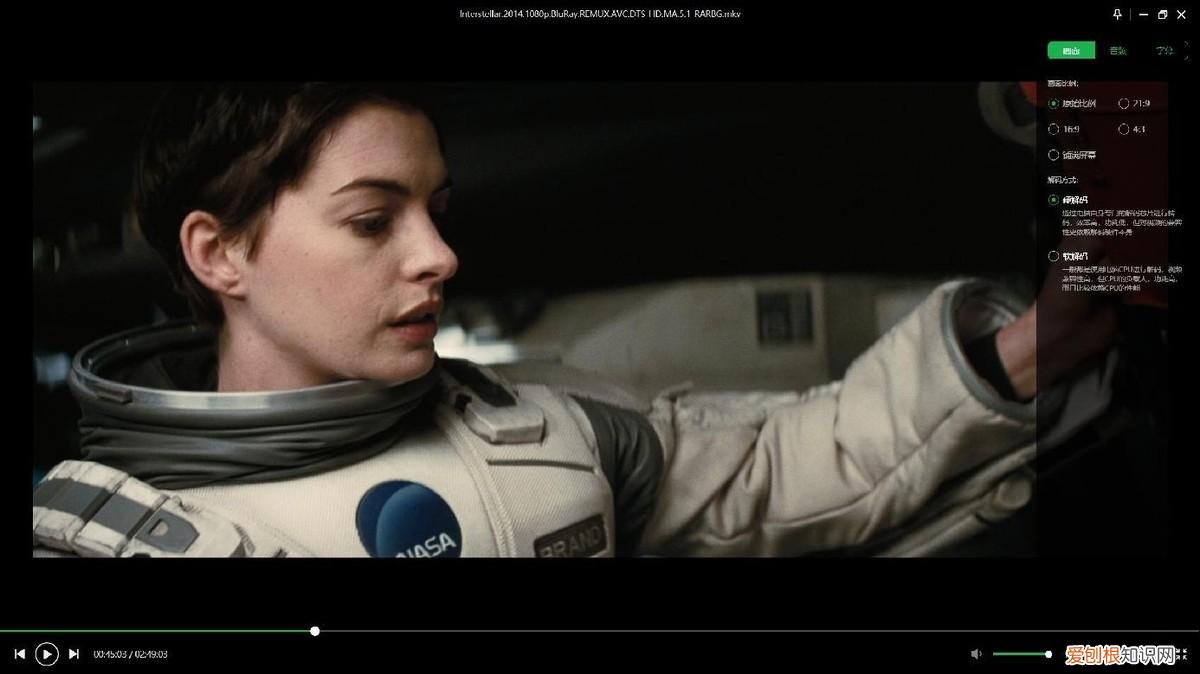Viewport: 1200px width, 674px height.
Task: Pin the player window on top
Action: pos(1117,15)
